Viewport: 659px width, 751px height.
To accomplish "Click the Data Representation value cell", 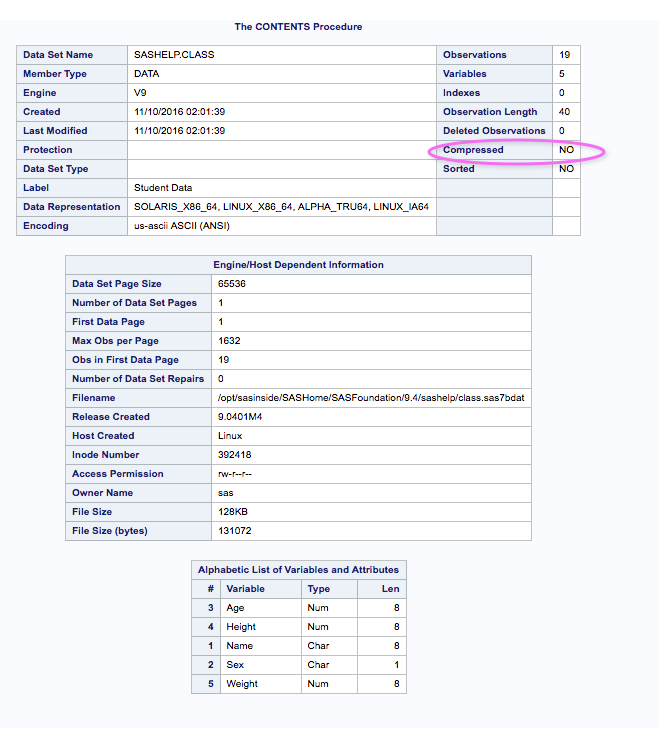I will tap(281, 207).
